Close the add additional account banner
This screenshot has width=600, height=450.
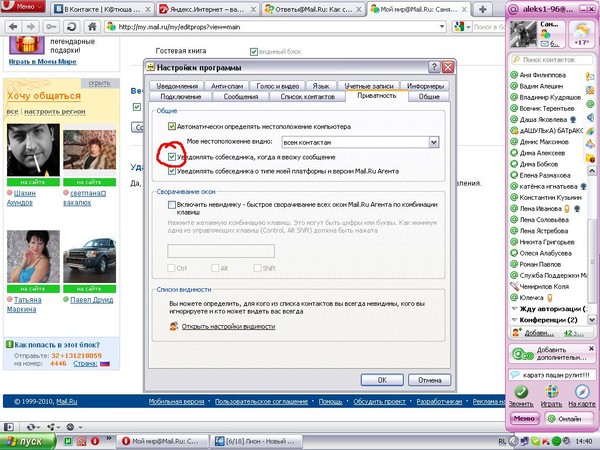point(591,348)
